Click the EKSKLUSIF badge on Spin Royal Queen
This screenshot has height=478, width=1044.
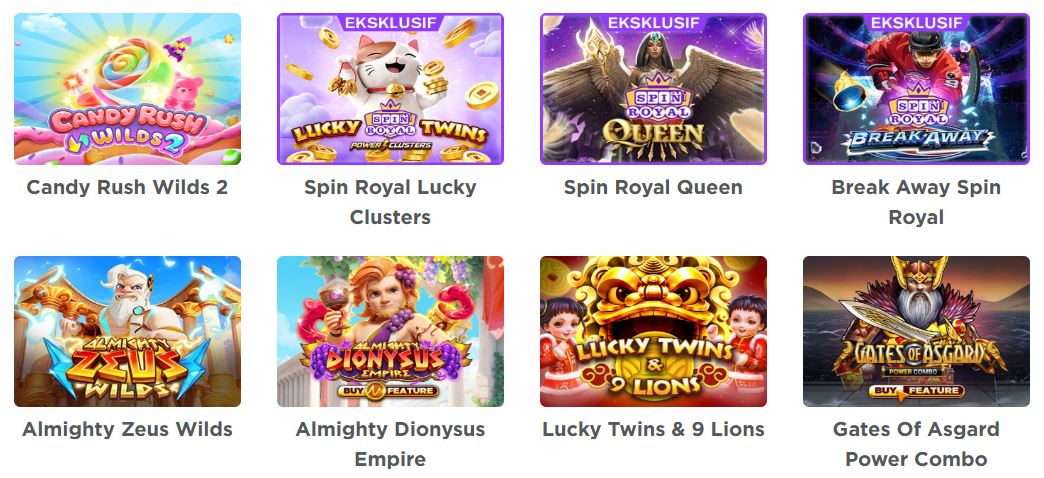[653, 22]
